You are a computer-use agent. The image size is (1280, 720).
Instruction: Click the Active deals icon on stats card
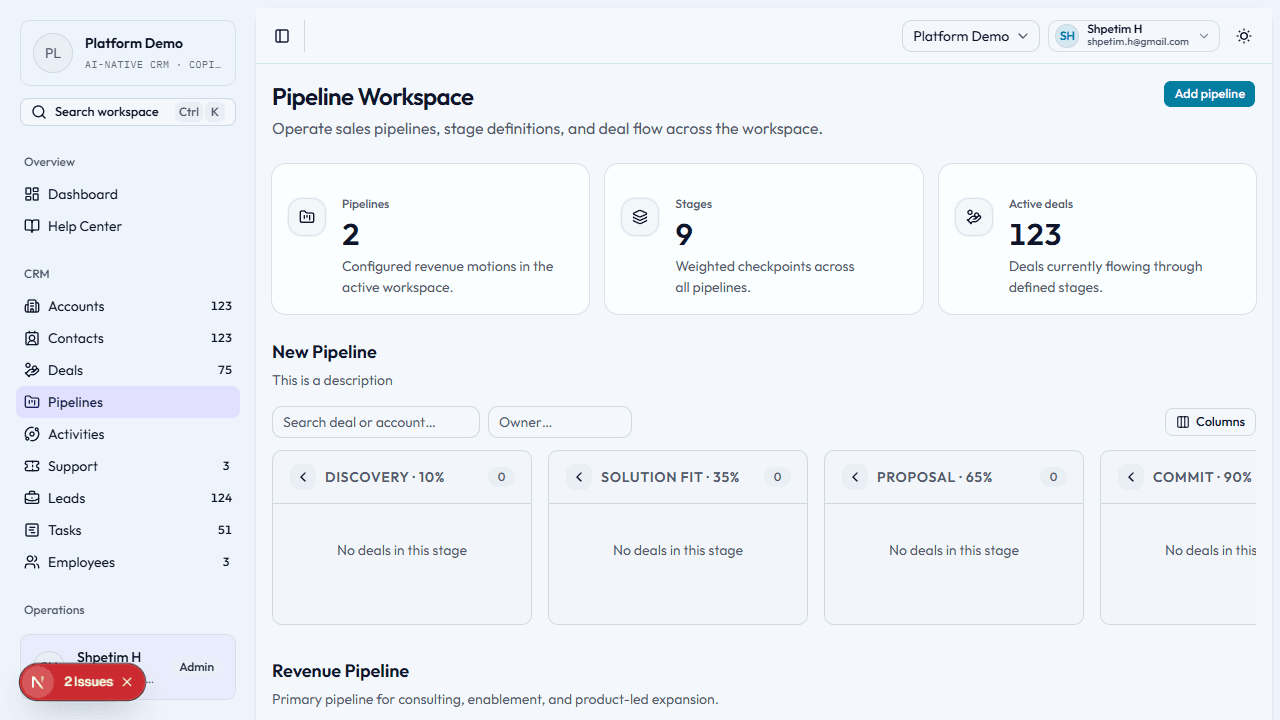coord(973,216)
